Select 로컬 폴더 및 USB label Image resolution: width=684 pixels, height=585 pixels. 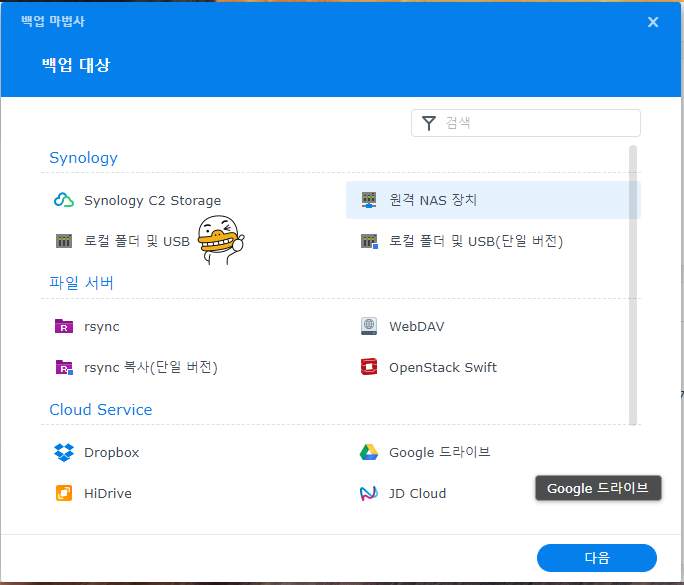(137, 241)
